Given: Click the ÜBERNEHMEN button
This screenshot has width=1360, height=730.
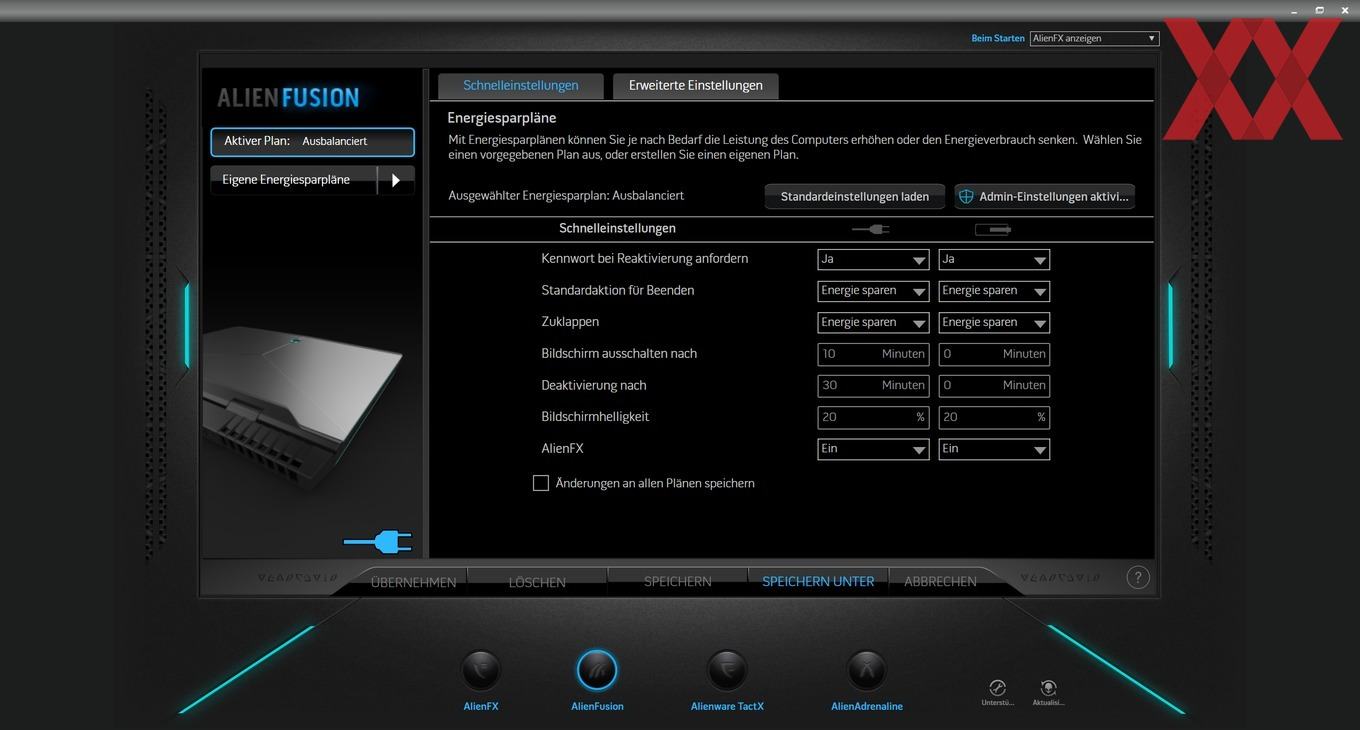Looking at the screenshot, I should coord(413,582).
